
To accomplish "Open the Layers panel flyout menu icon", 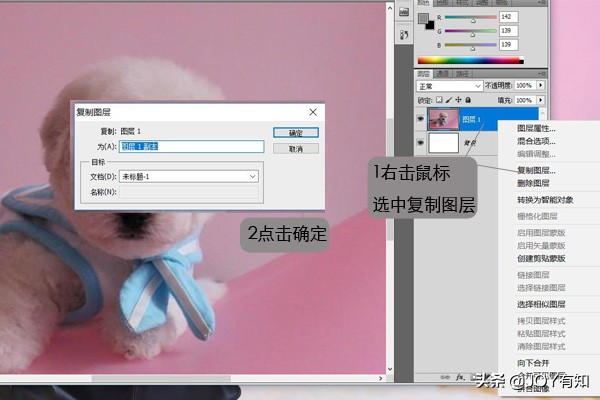I will pyautogui.click(x=541, y=73).
